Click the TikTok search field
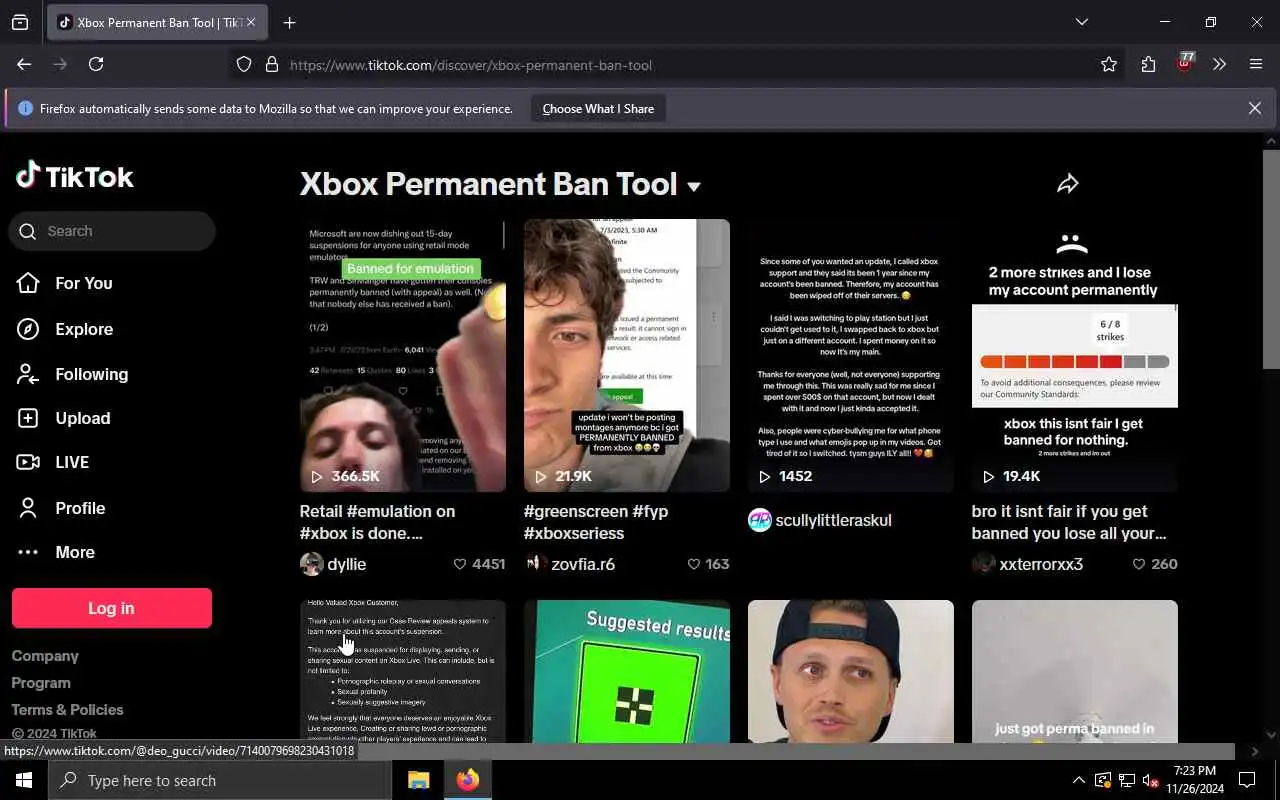This screenshot has height=800, width=1280. [112, 231]
